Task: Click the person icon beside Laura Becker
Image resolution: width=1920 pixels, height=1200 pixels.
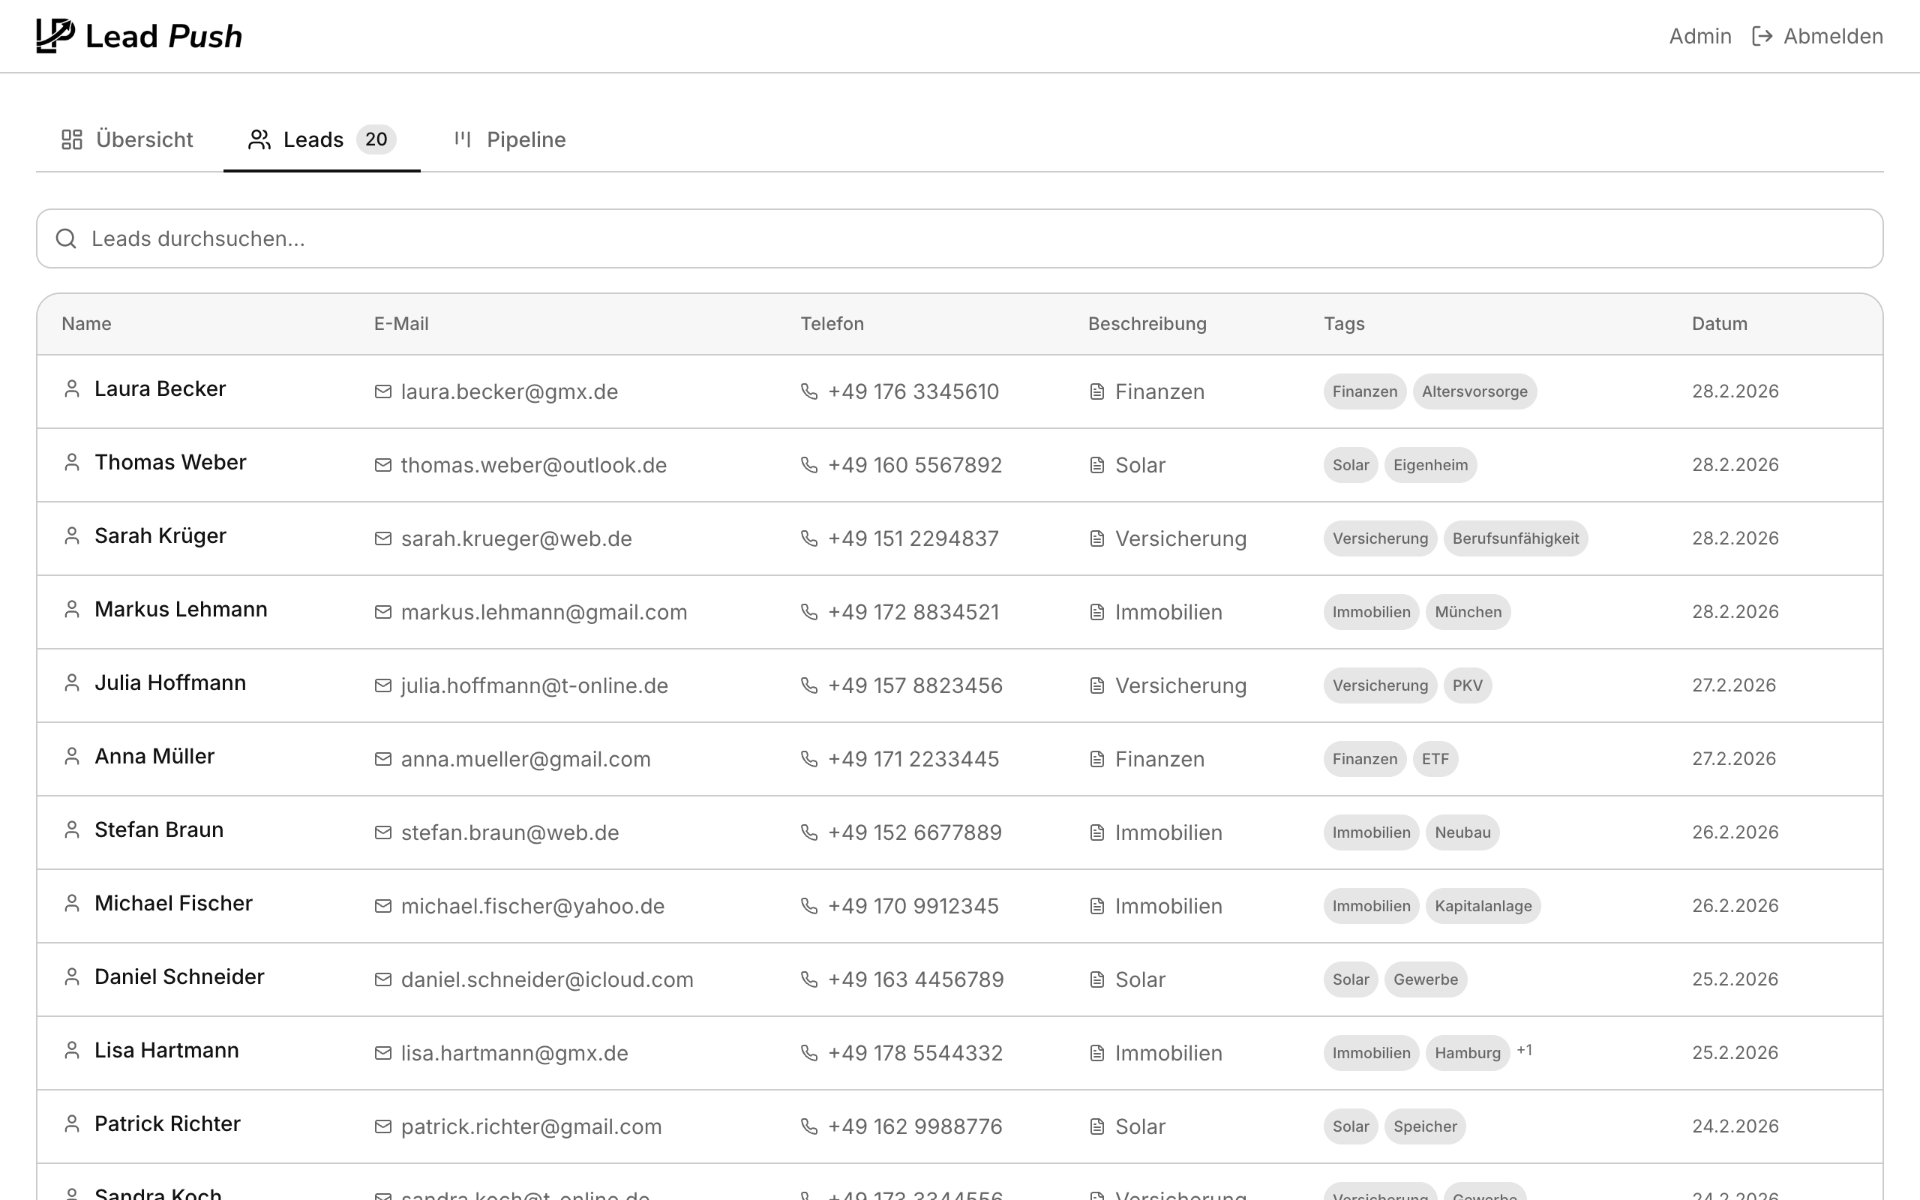Action: [72, 389]
